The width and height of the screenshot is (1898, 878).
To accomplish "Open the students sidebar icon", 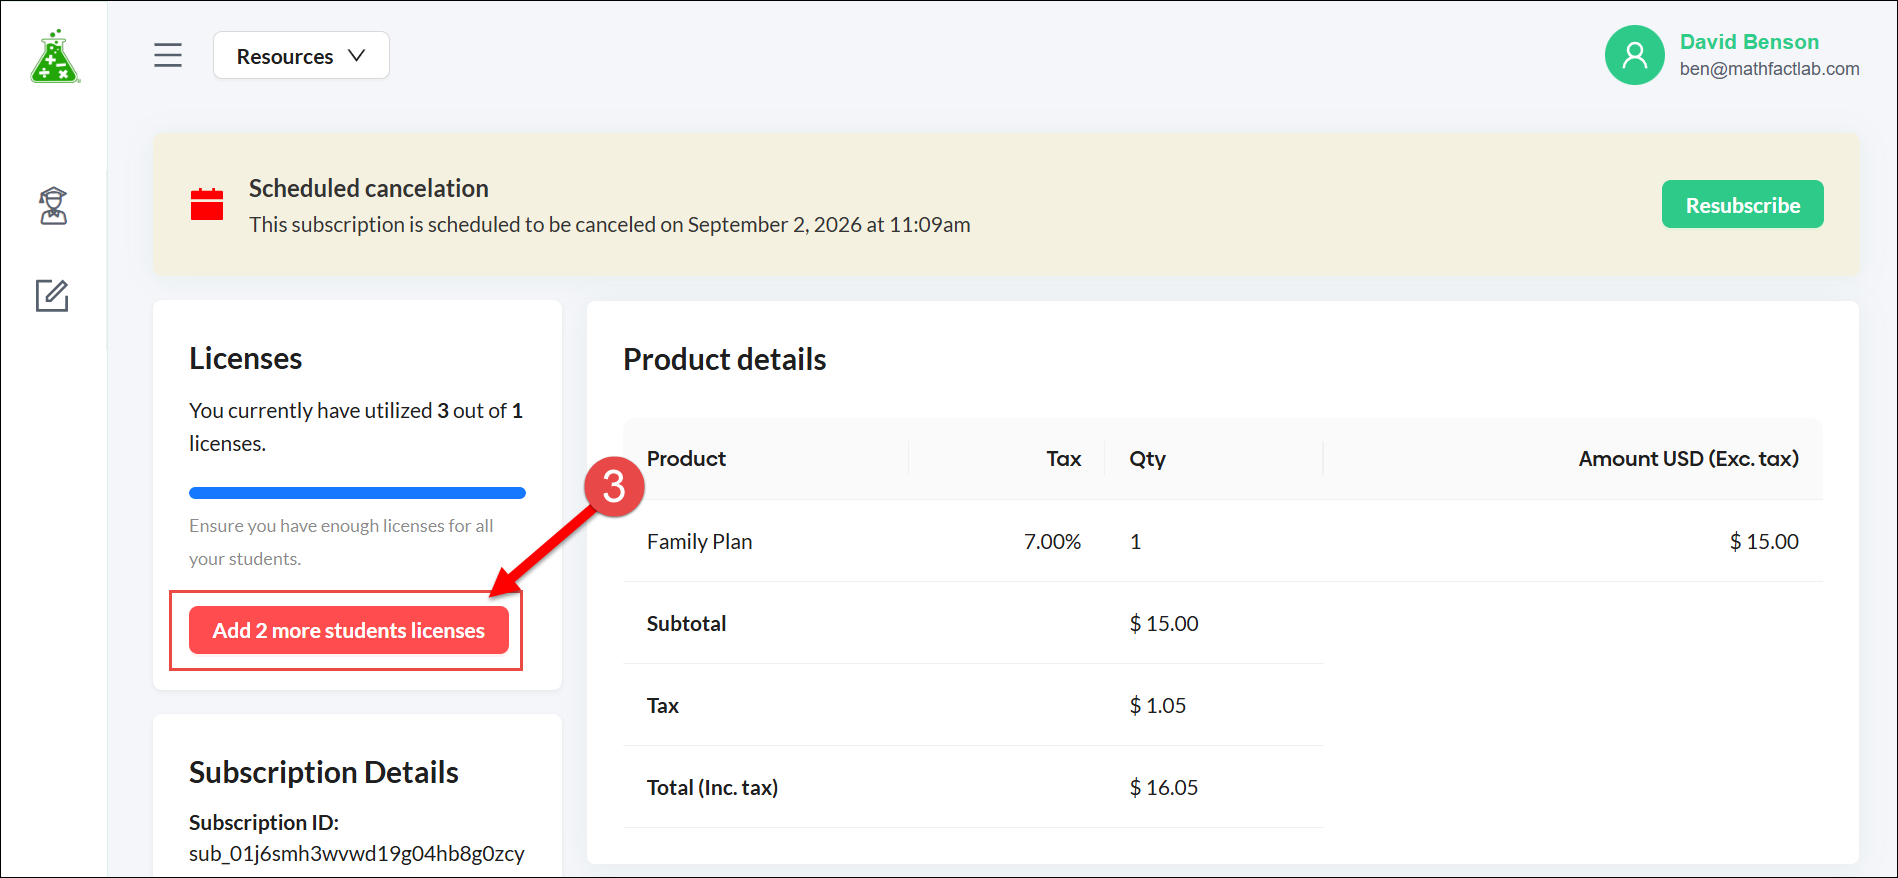I will tap(53, 206).
